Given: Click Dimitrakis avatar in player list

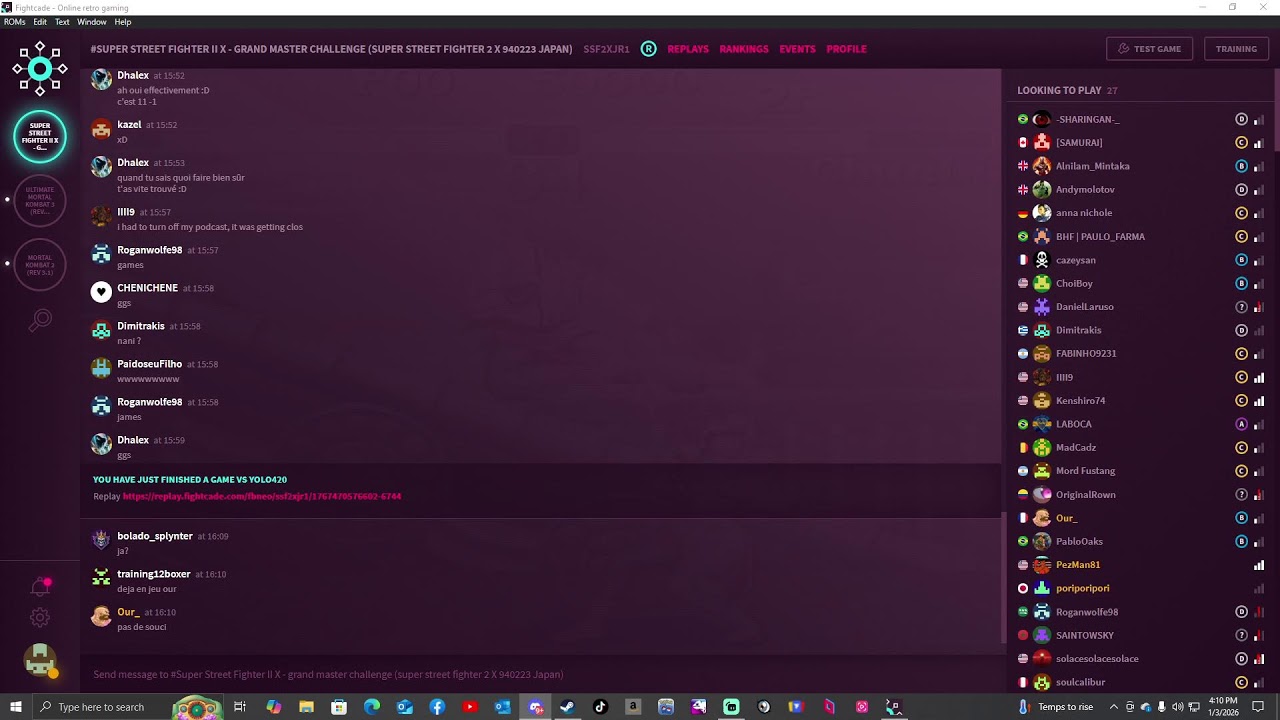Looking at the screenshot, I should 1042,330.
